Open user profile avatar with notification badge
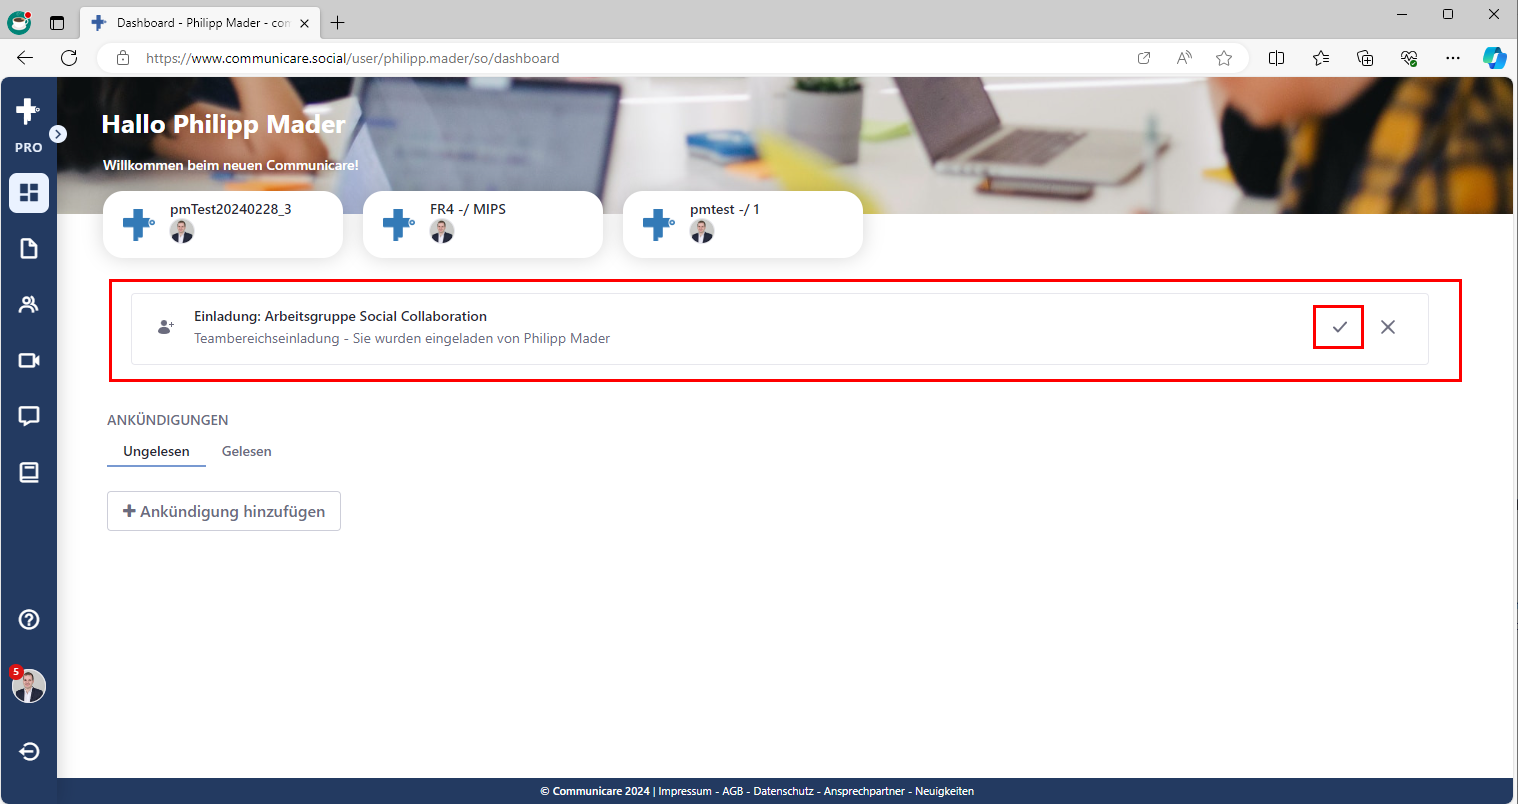The image size is (1518, 804). tap(28, 685)
